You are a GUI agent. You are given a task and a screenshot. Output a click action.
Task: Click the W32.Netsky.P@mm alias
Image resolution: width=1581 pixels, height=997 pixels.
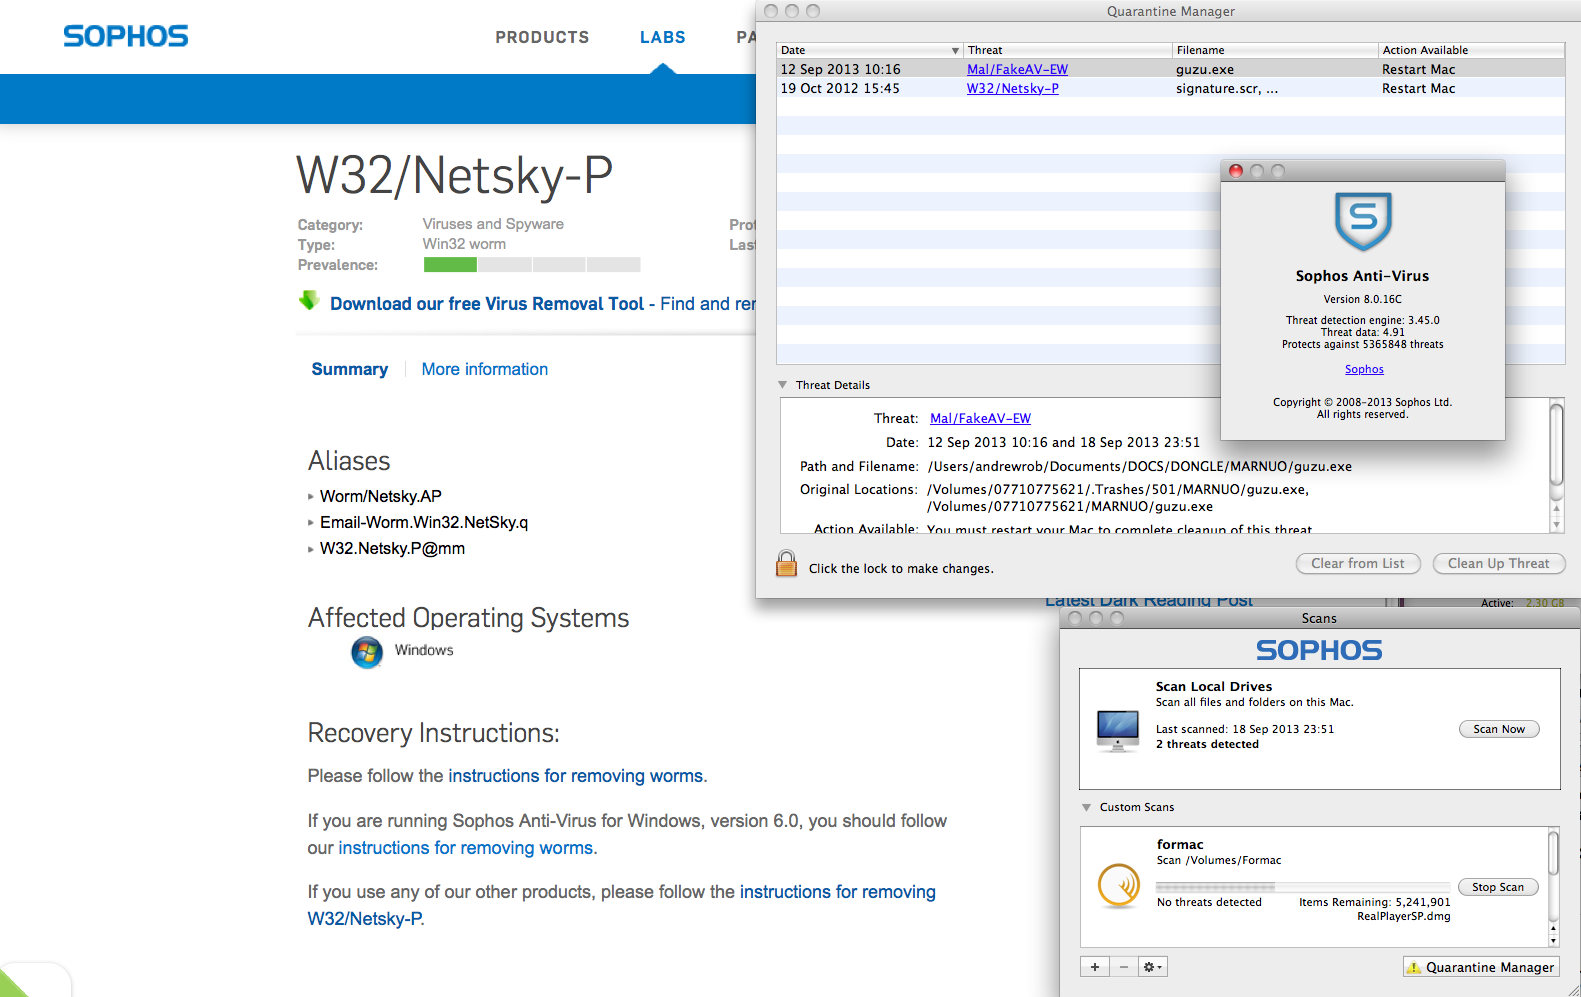[392, 548]
